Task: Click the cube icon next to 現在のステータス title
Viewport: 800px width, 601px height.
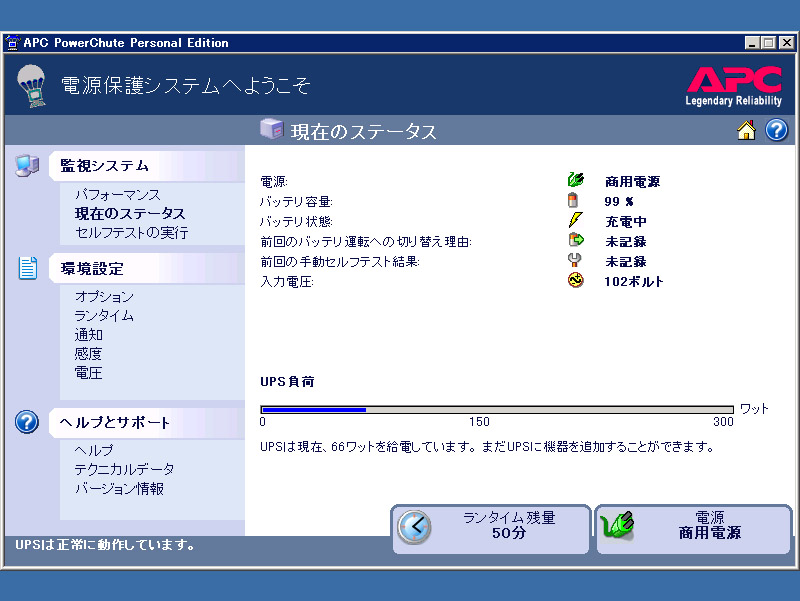Action: point(271,129)
